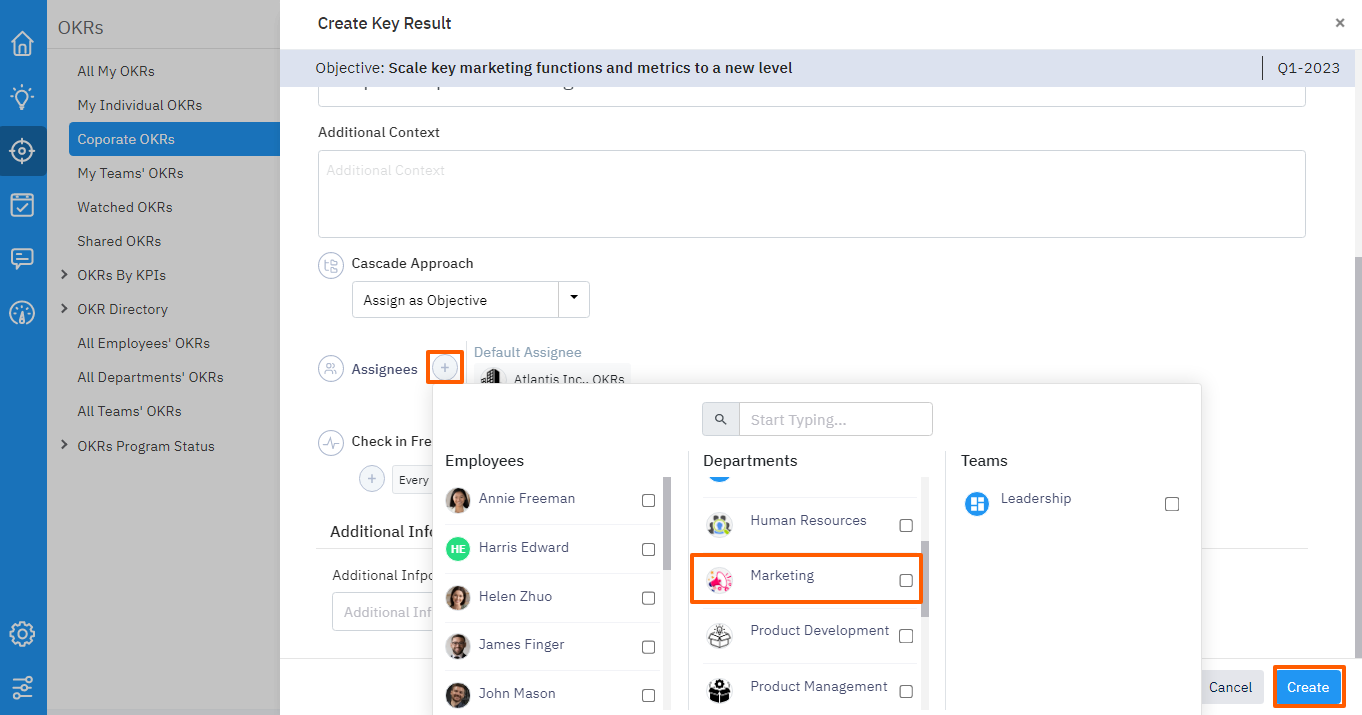Open the lightbulb ideas icon in sidebar
The image size is (1362, 715).
22,97
